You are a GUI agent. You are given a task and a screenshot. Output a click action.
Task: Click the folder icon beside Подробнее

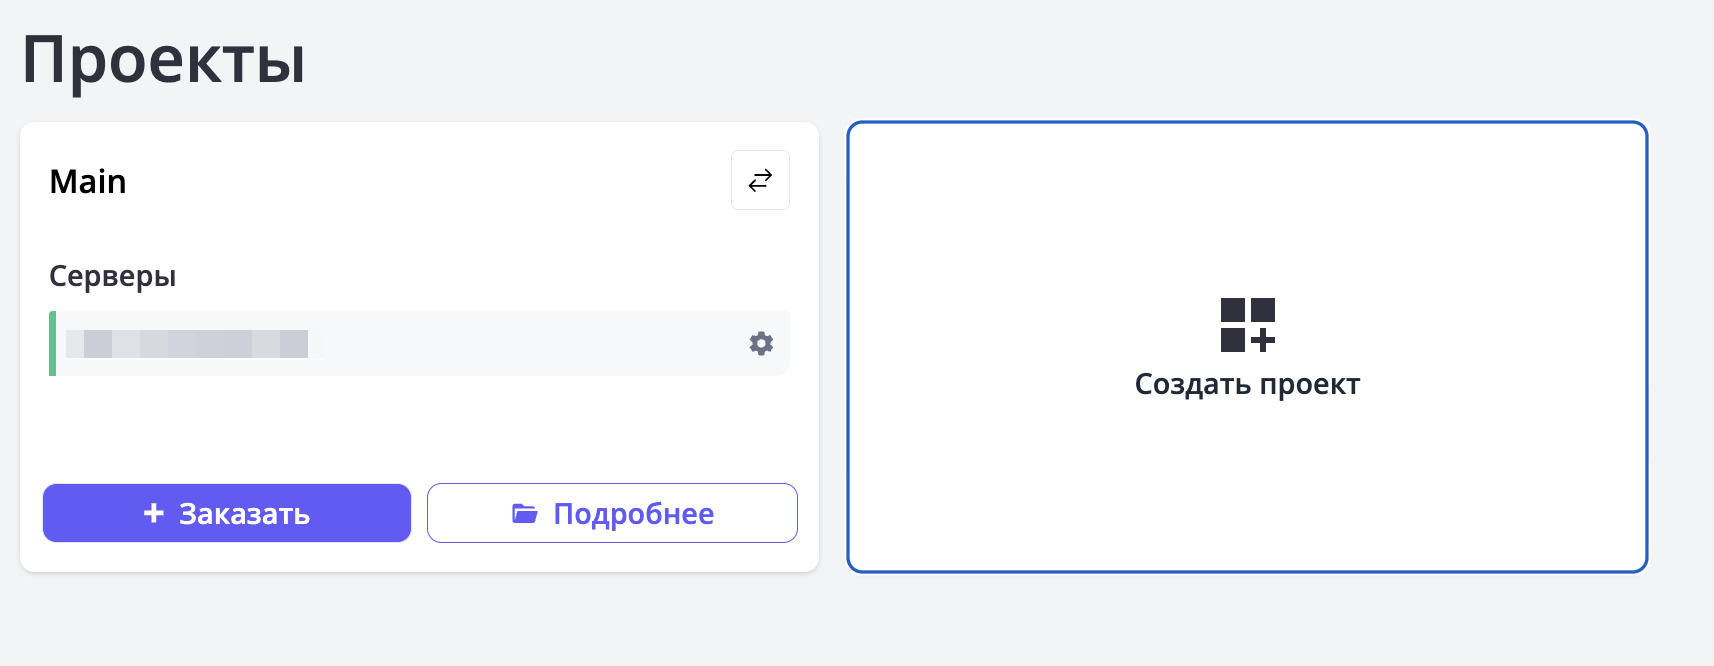tap(525, 514)
